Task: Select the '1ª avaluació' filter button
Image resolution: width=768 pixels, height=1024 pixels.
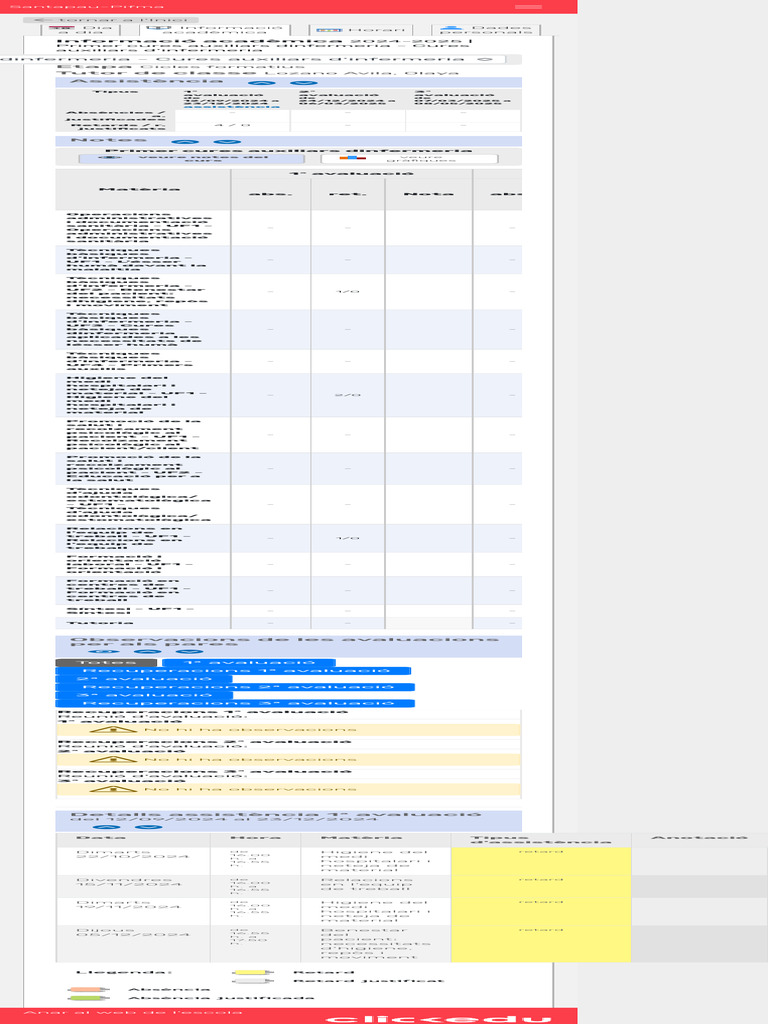Action: pos(249,663)
